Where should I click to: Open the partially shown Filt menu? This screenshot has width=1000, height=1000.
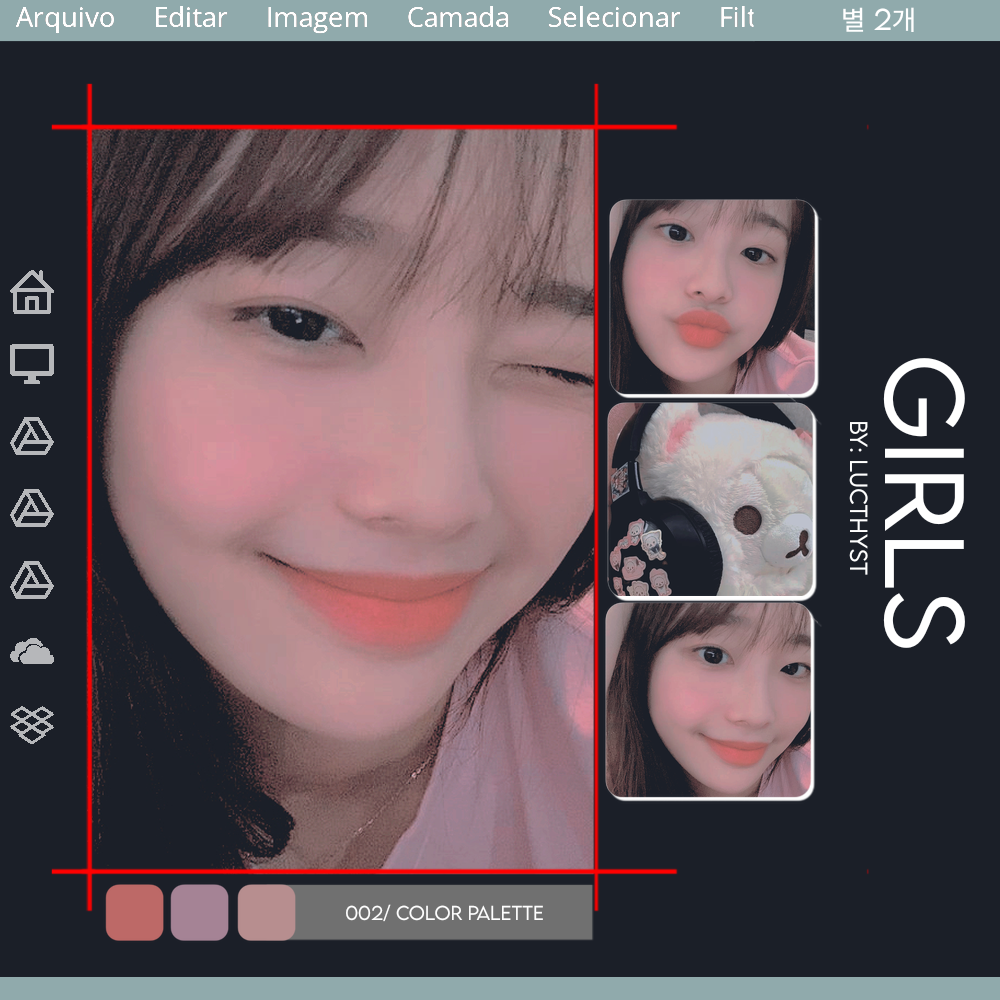tap(737, 18)
